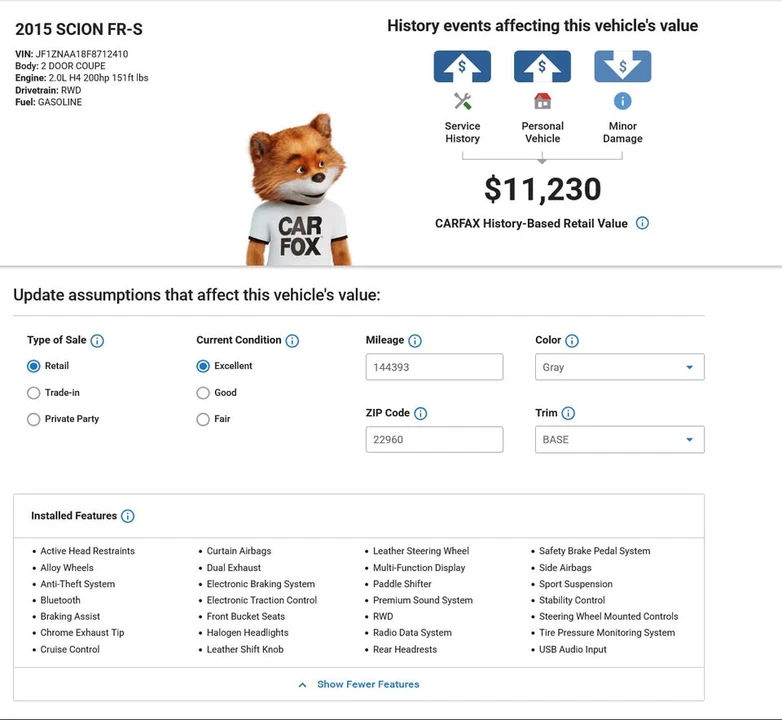
Task: Click the Safety Brake Pedal System feature
Action: (594, 551)
